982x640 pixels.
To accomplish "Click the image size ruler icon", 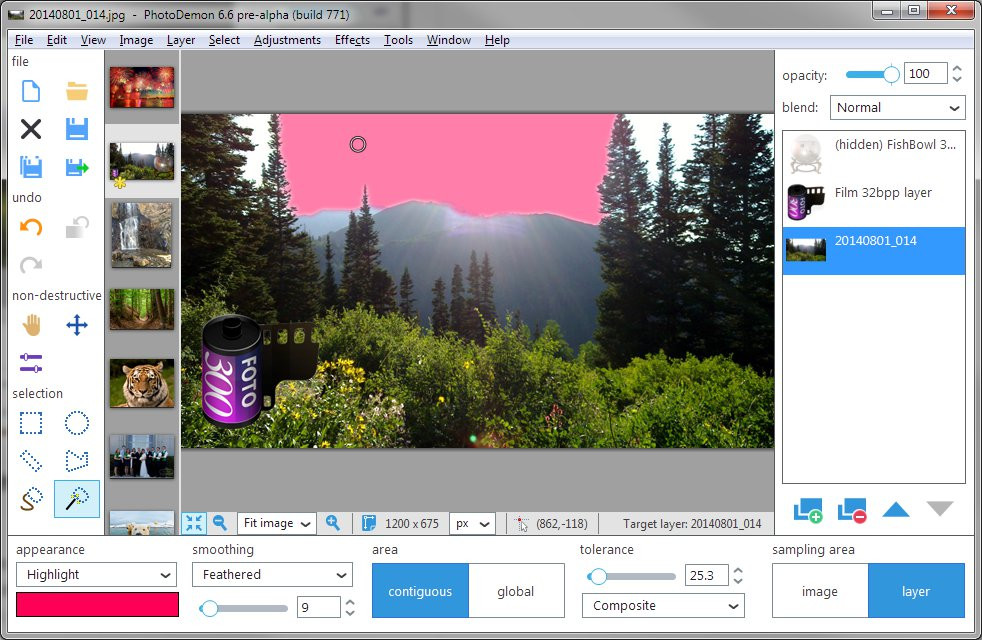I will (x=369, y=523).
